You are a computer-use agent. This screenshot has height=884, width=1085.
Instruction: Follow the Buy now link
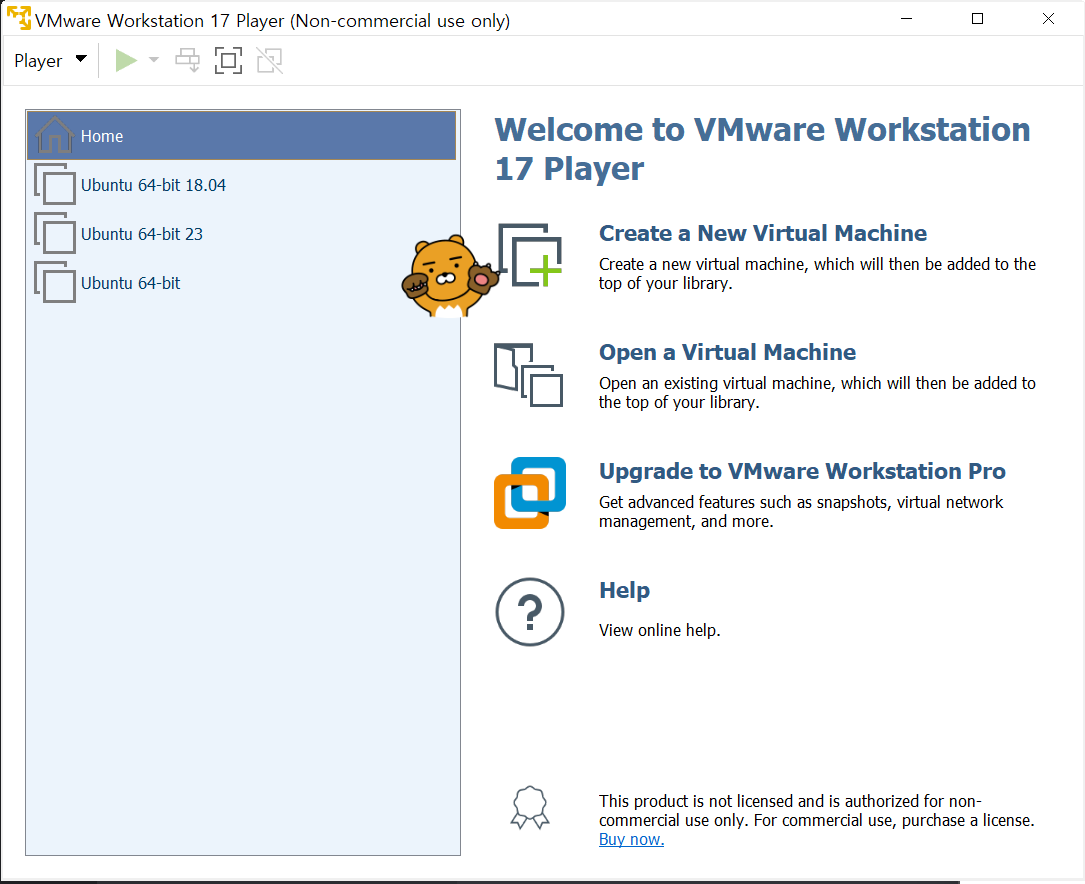pos(631,840)
